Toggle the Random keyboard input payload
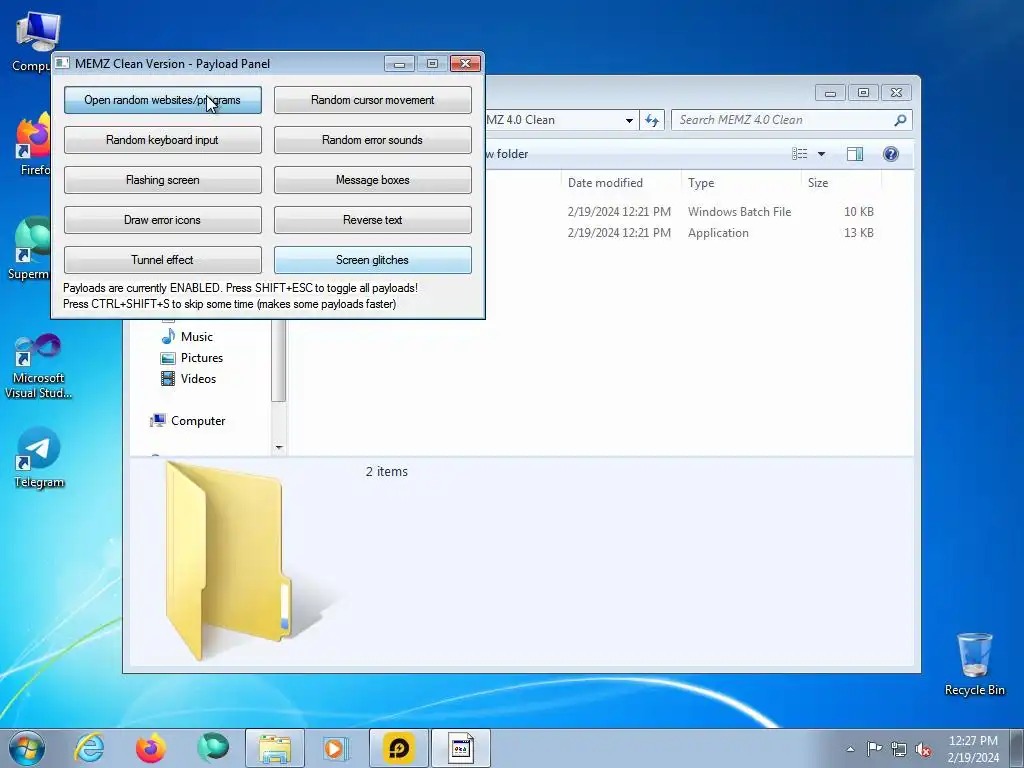The width and height of the screenshot is (1024, 768). click(163, 140)
